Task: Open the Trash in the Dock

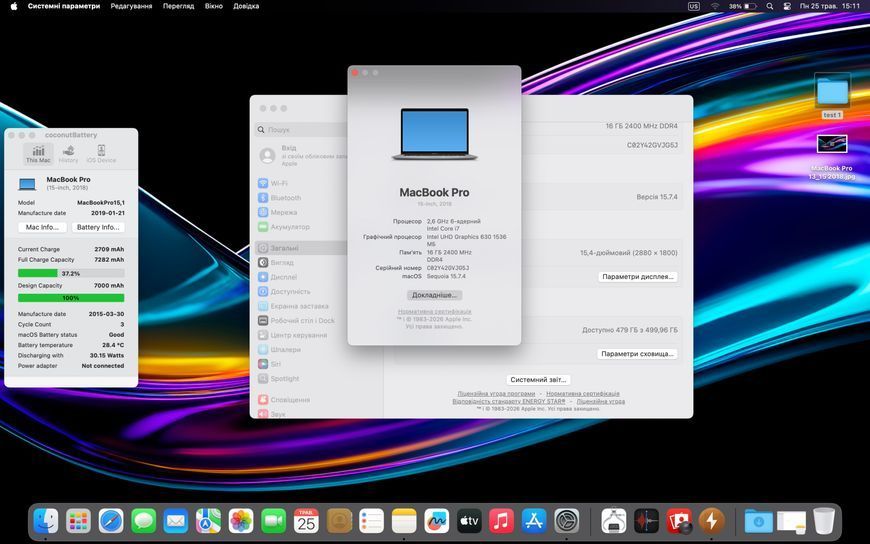Action: tap(824, 521)
